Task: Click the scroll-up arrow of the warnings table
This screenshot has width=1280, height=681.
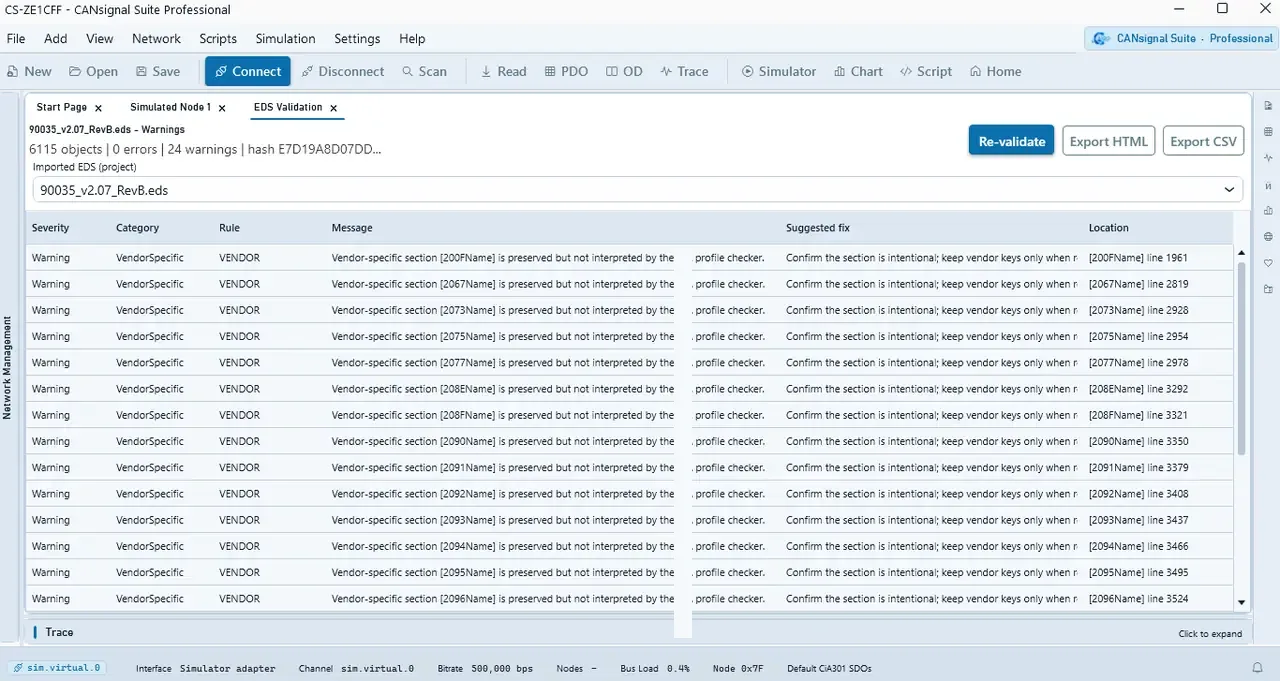Action: click(x=1242, y=253)
